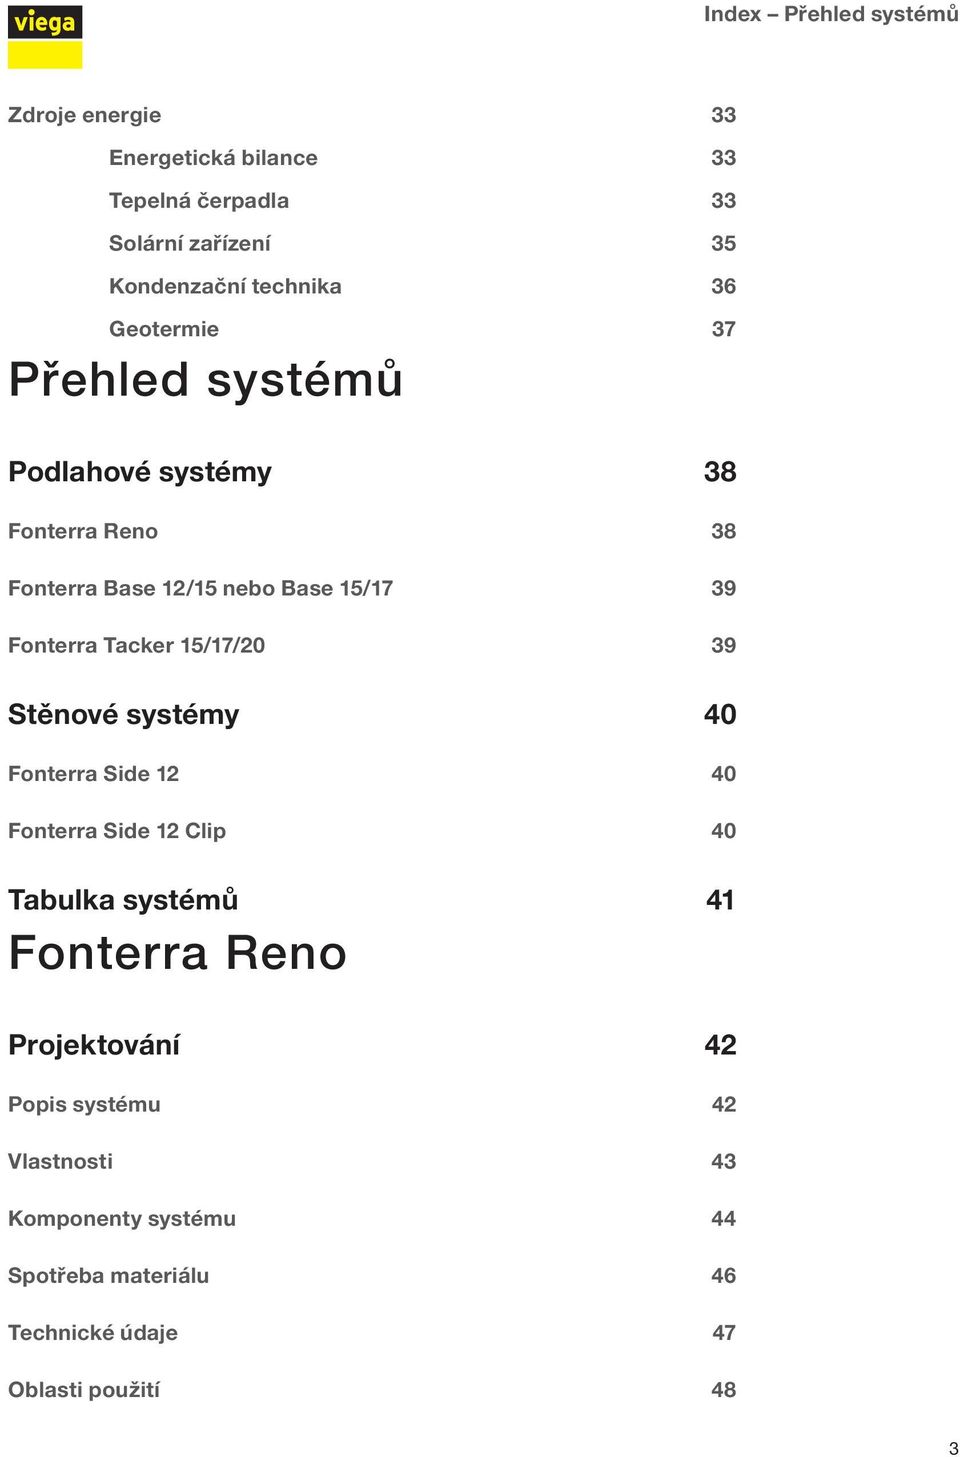
Task: Go to the Popis systému entry
Action: point(84,1105)
